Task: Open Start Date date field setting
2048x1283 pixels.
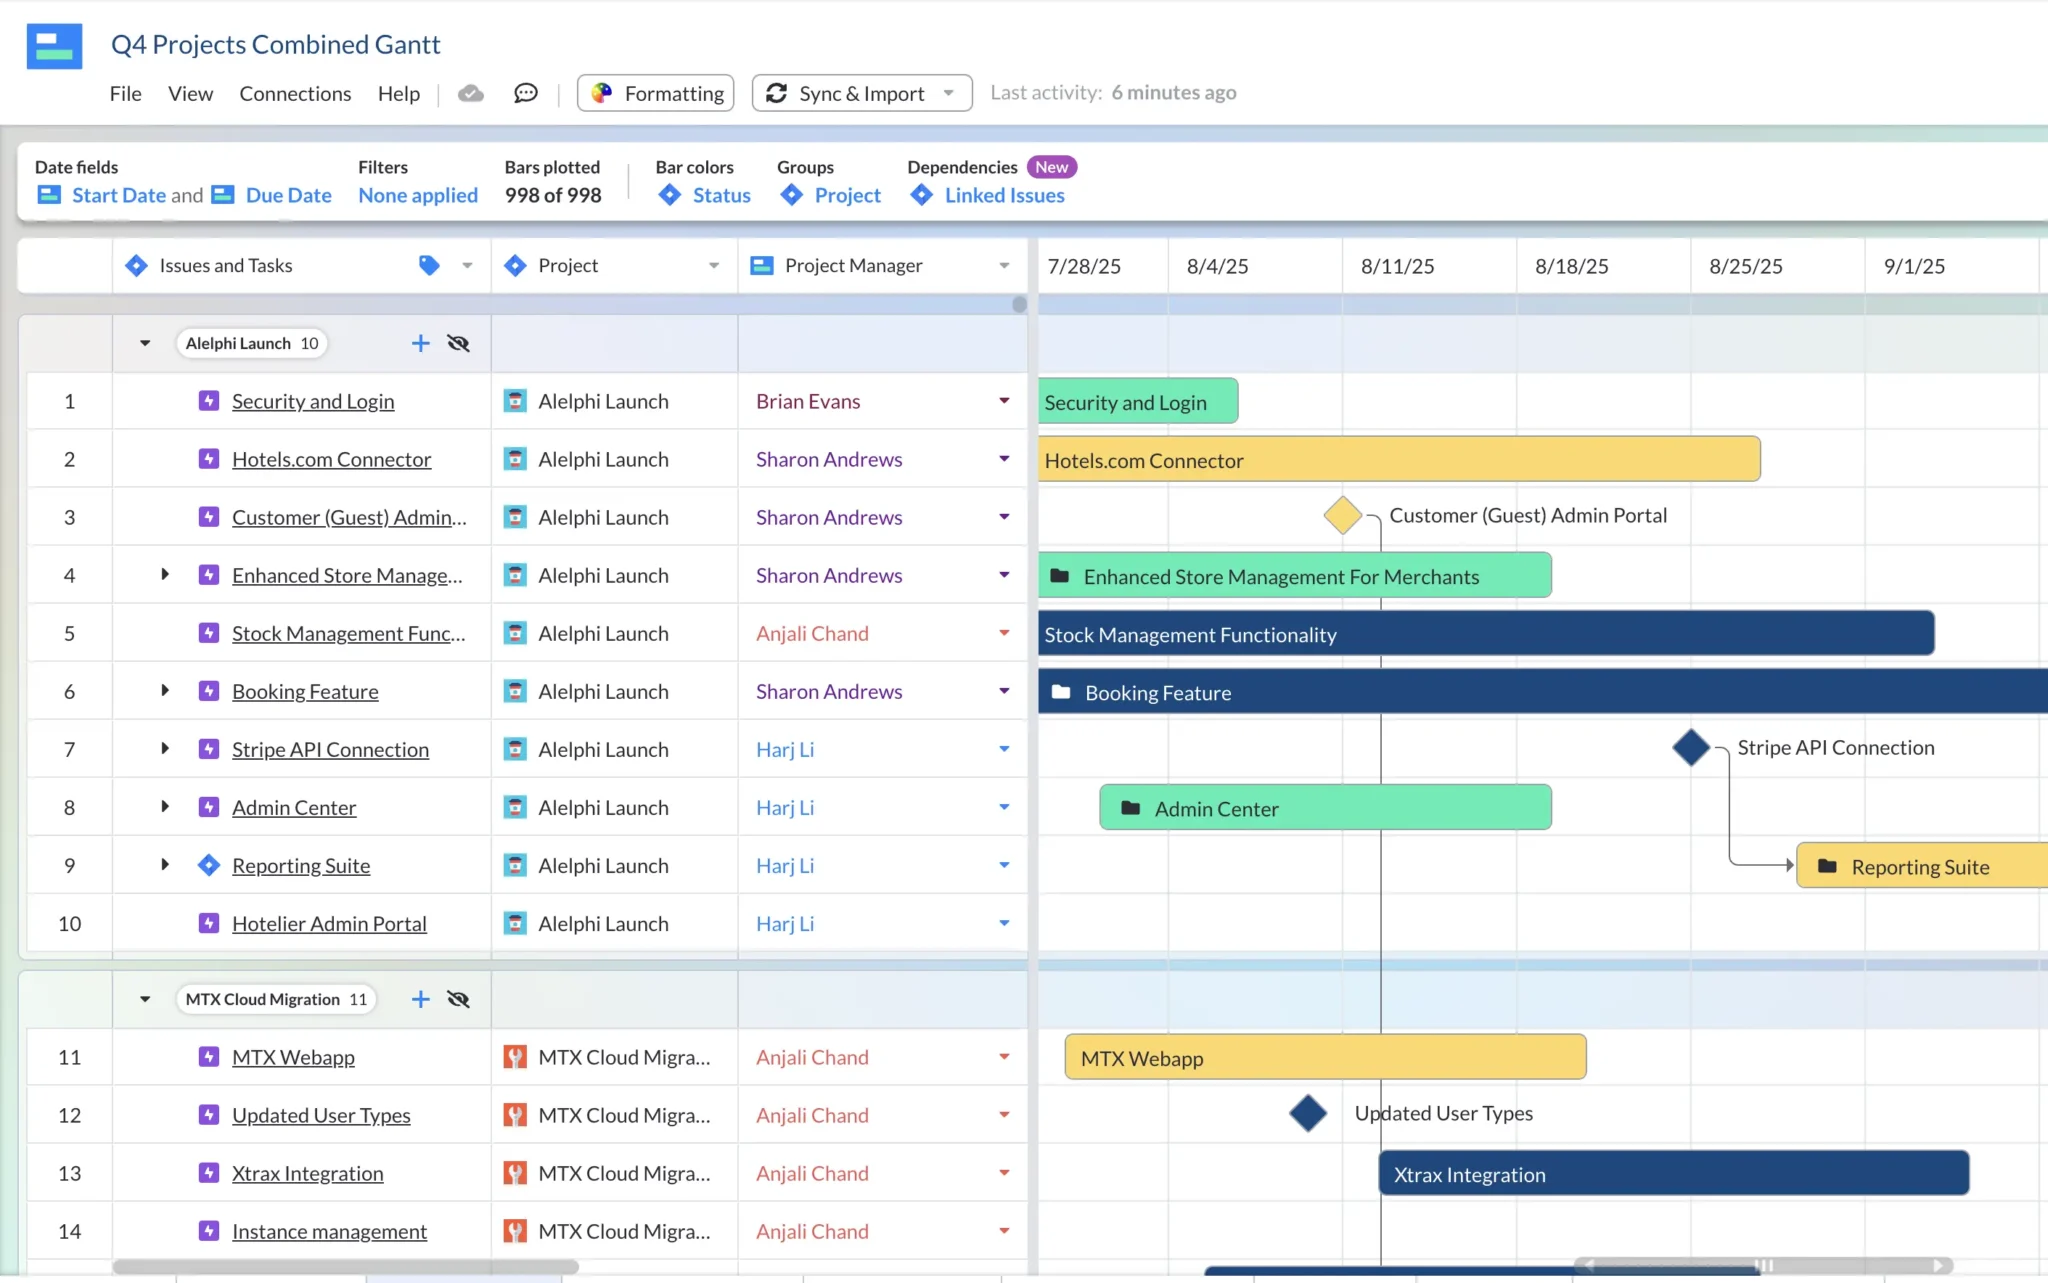Action: point(118,195)
